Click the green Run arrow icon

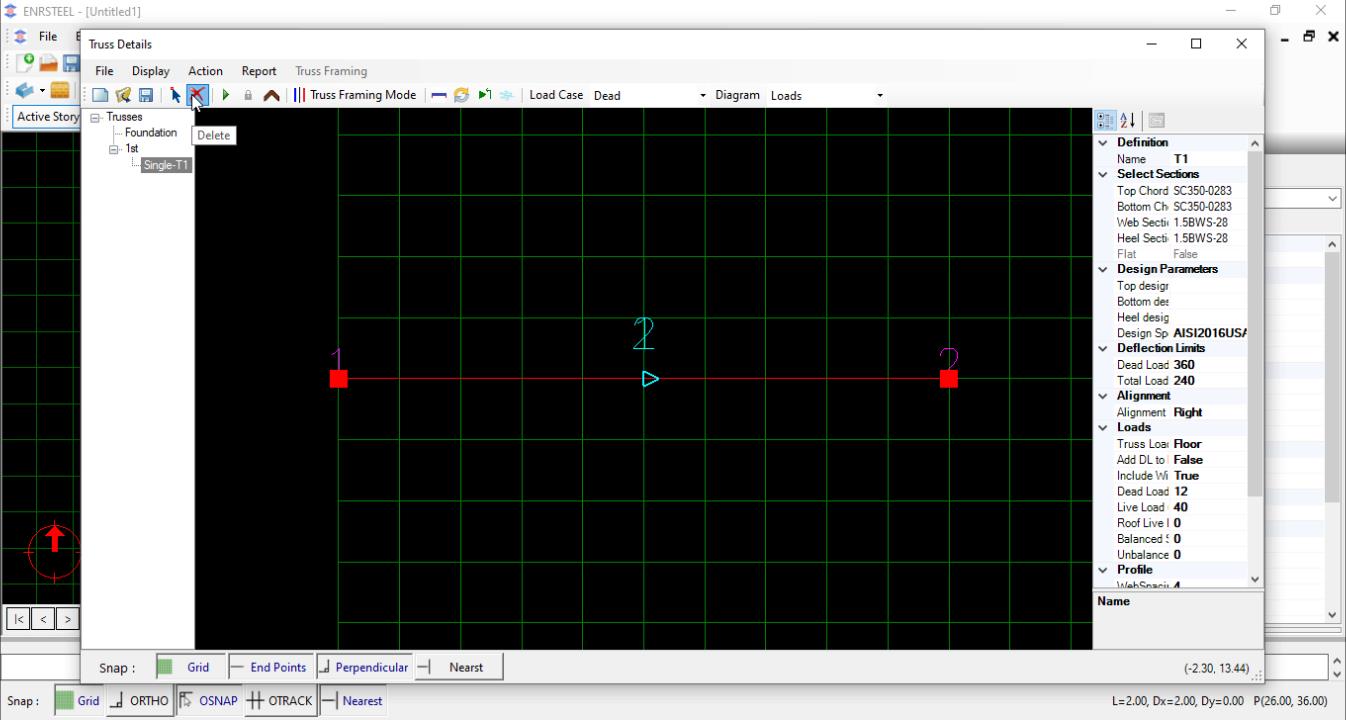click(226, 95)
